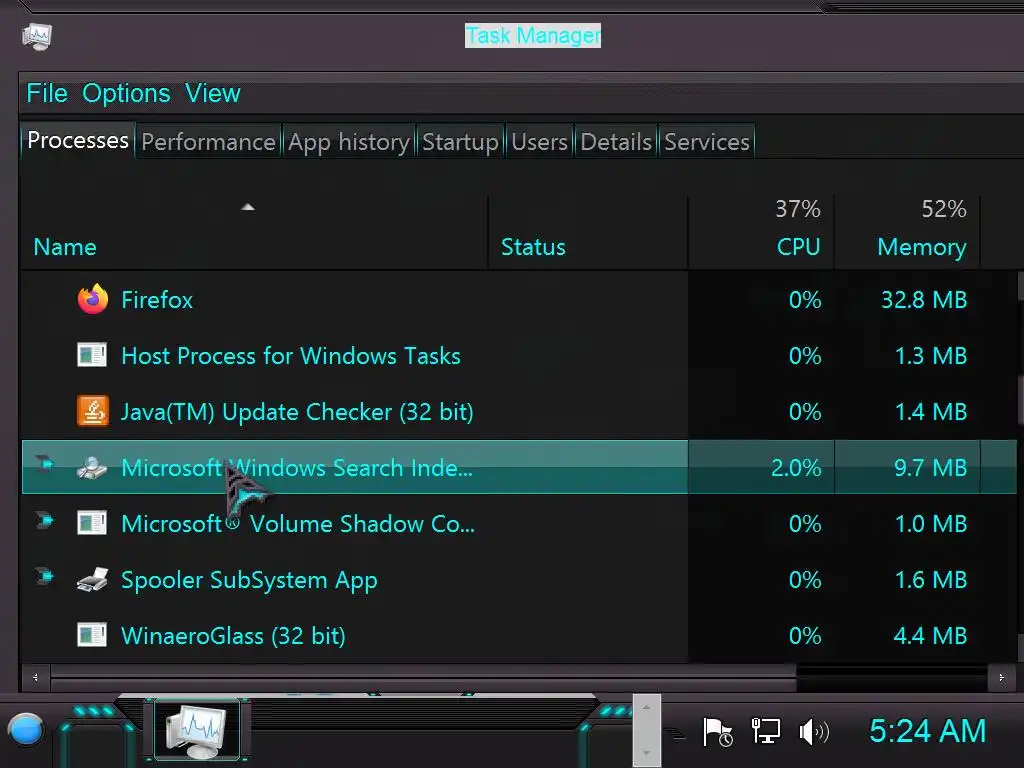This screenshot has height=768, width=1024.
Task: Click the 1.0 MB Volume Shadow memory value
Action: pyautogui.click(x=931, y=523)
